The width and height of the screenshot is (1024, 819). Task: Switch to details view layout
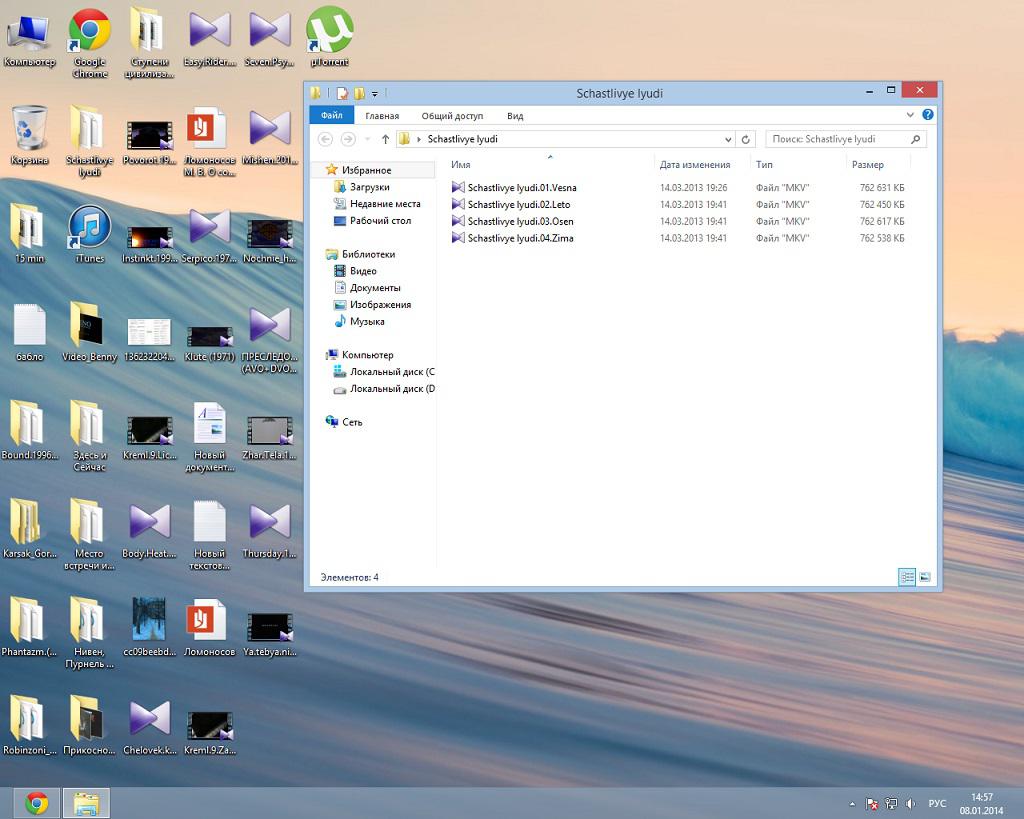pos(907,577)
